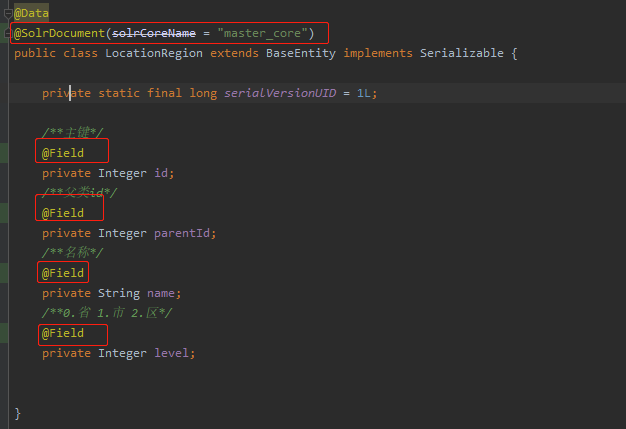Click the LocationRegion class name
626x429 pixels.
tap(153, 53)
